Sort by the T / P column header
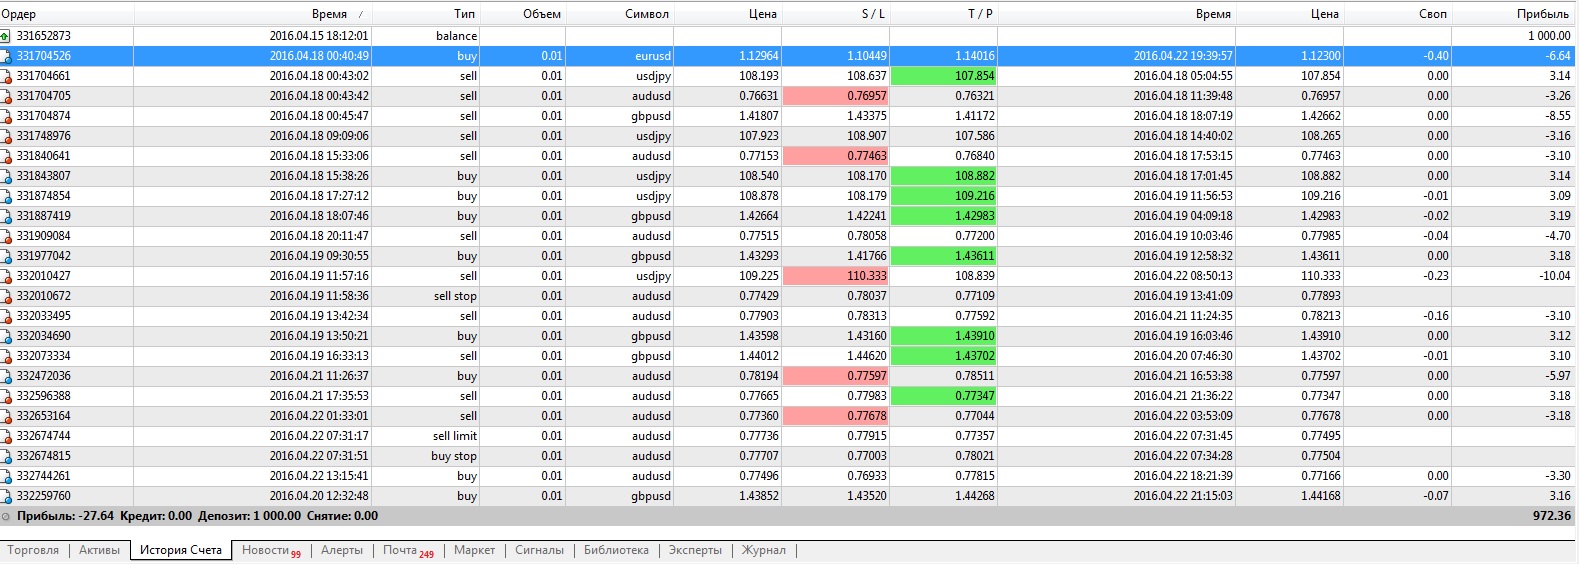Viewport: 1579px width, 564px height. (x=944, y=14)
